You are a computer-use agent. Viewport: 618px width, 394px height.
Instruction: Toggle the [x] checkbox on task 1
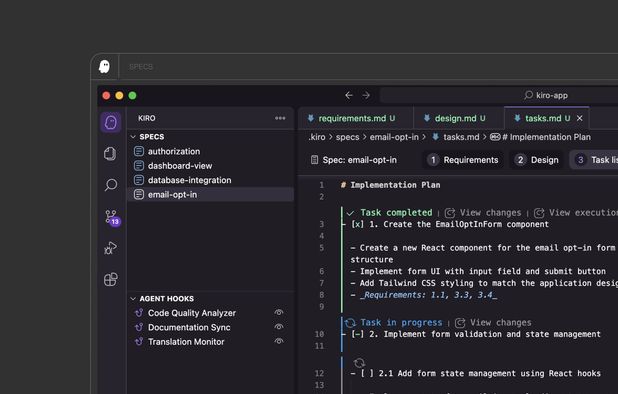click(357, 224)
